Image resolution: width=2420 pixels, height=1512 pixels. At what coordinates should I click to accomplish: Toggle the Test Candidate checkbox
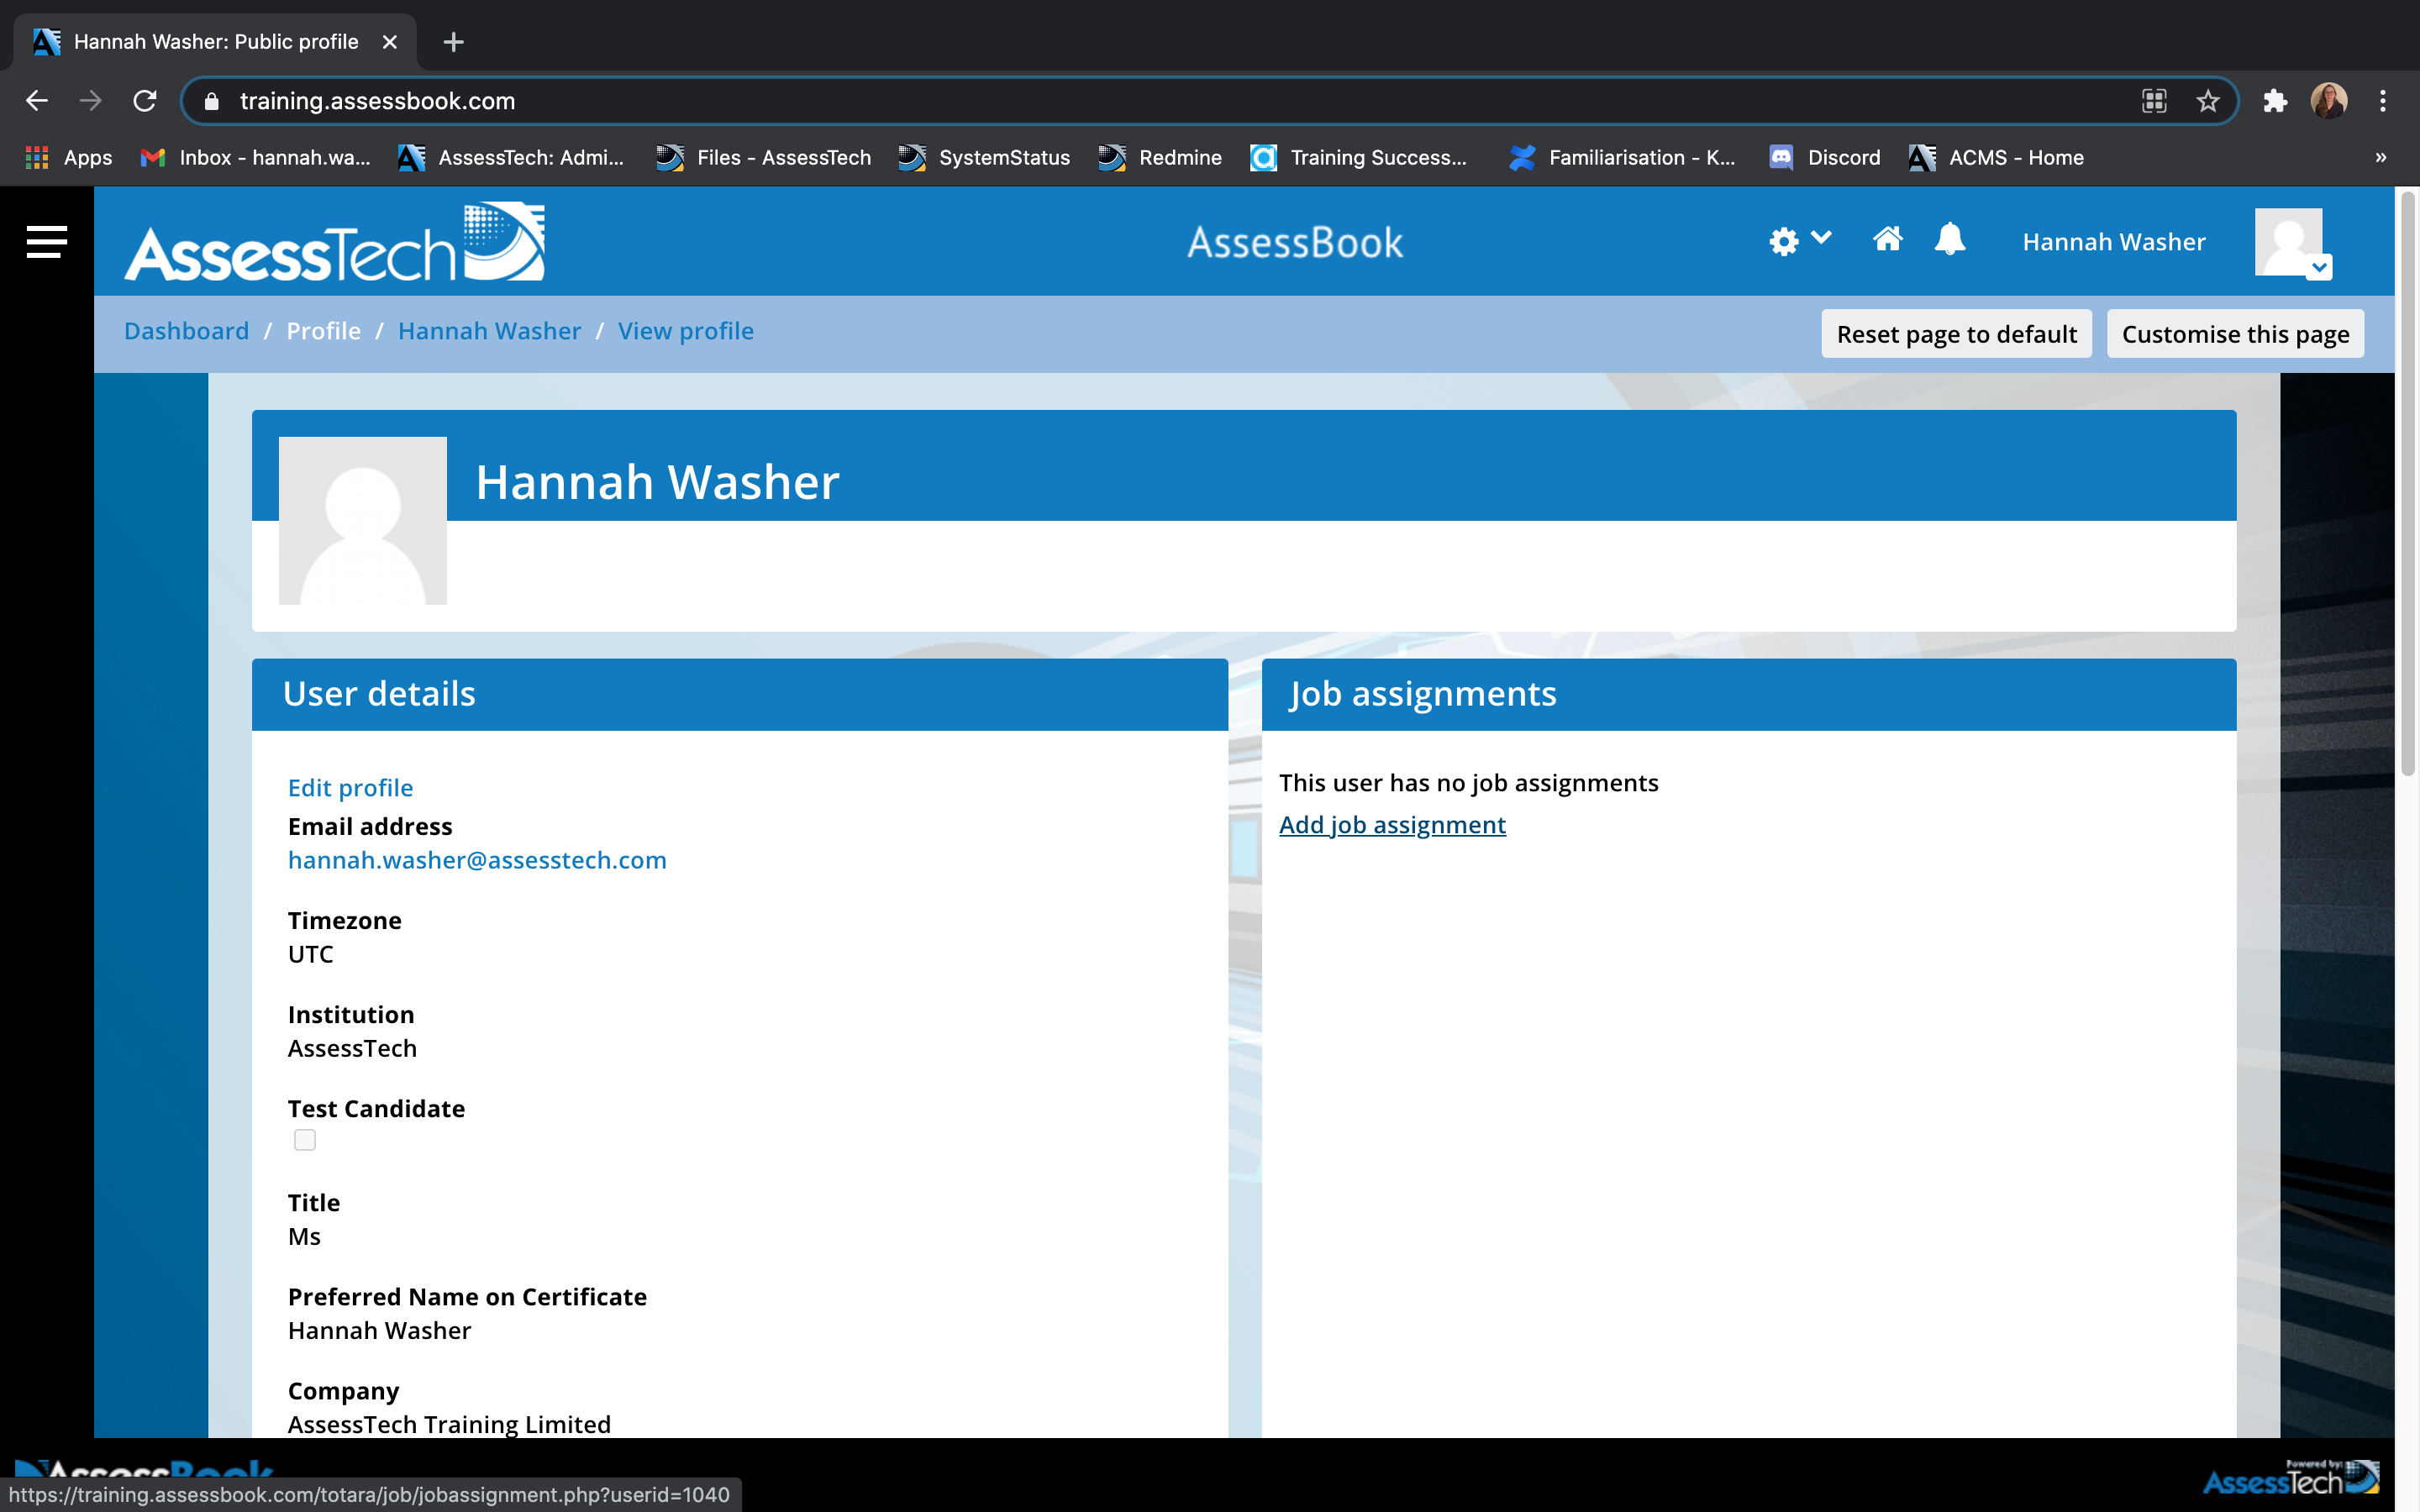coord(305,1140)
